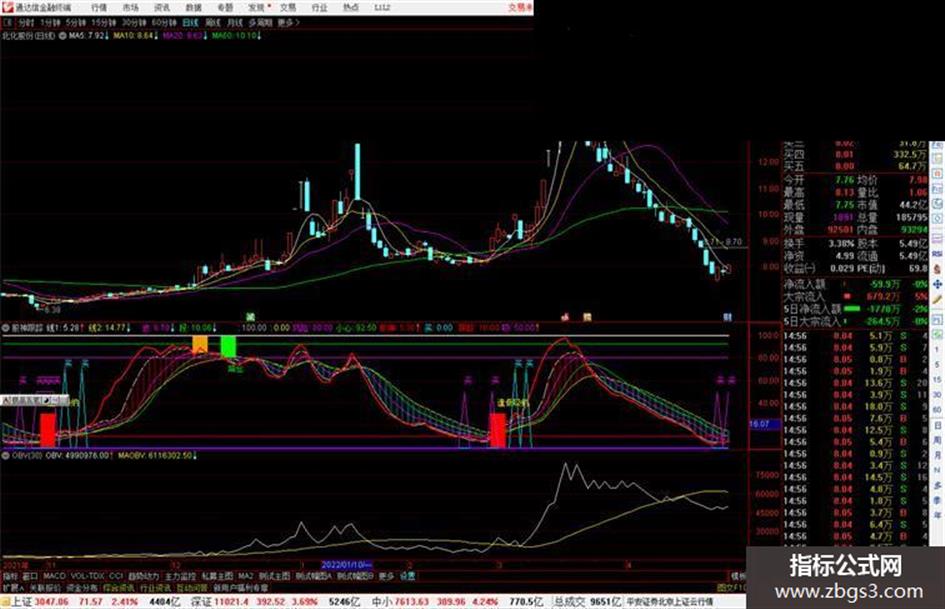This screenshot has height=609, width=945.
Task: Select the 指标 tab at the bottom
Action: point(10,576)
